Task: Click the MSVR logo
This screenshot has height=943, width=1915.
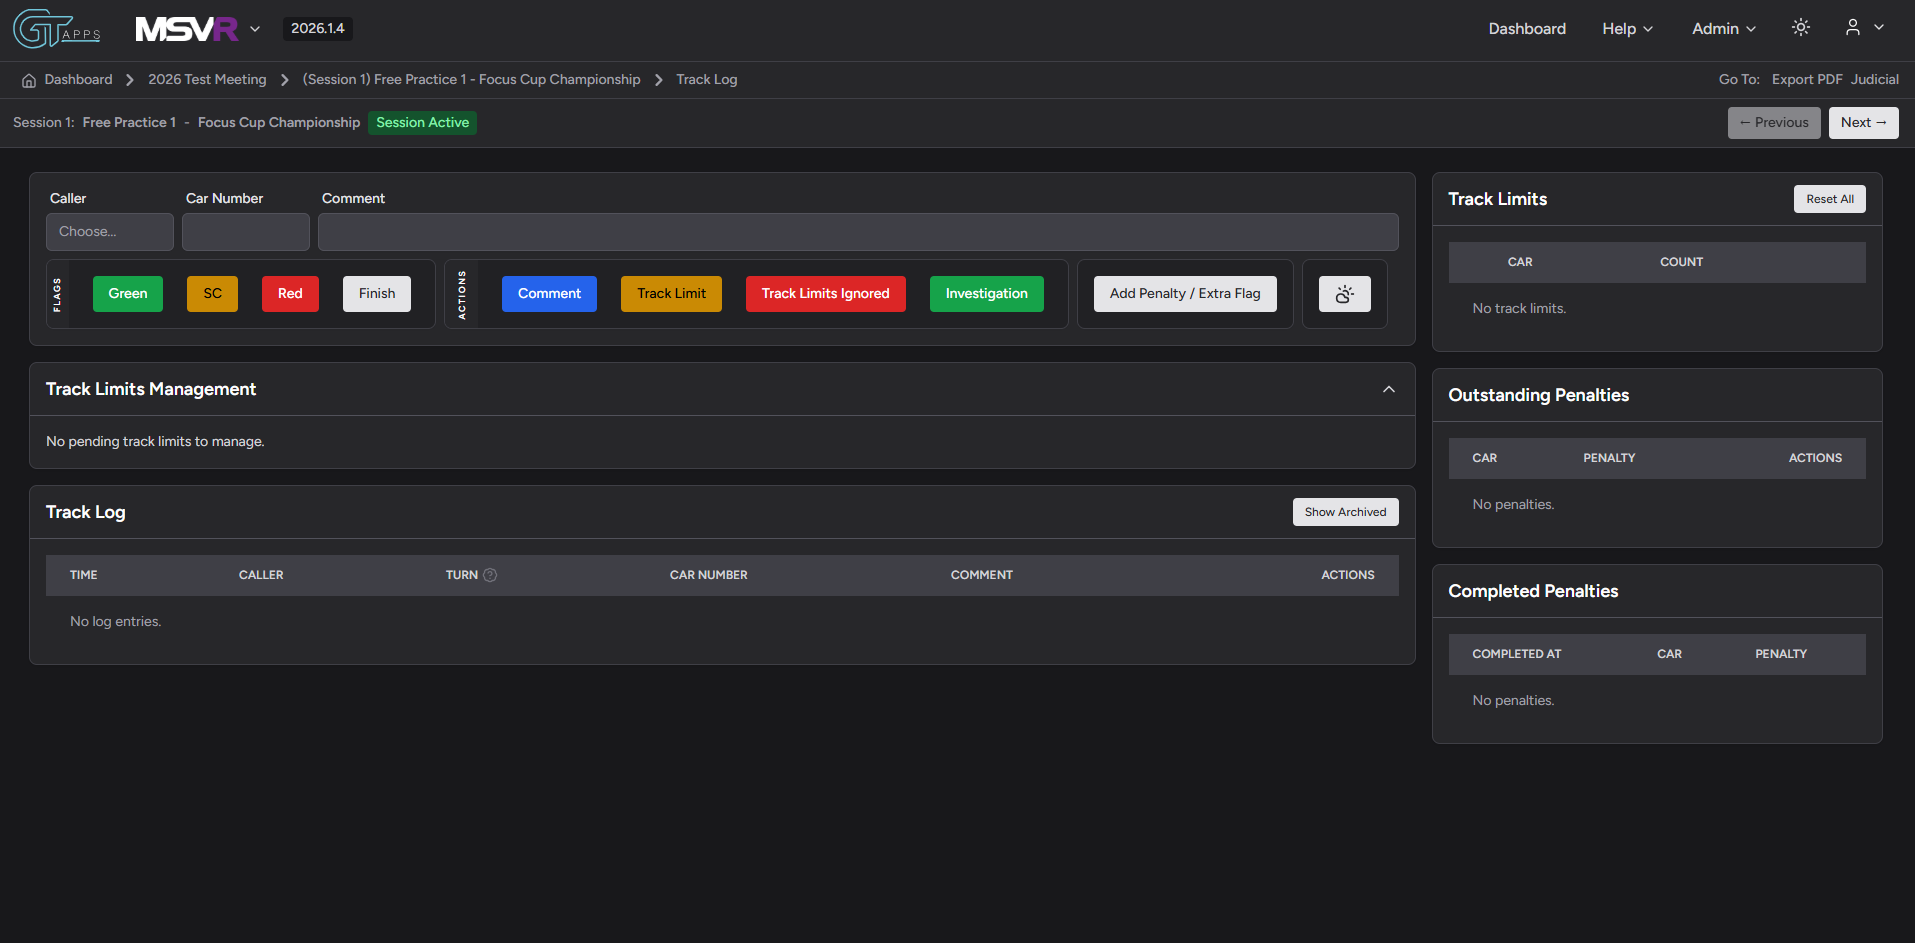Action: pyautogui.click(x=187, y=29)
